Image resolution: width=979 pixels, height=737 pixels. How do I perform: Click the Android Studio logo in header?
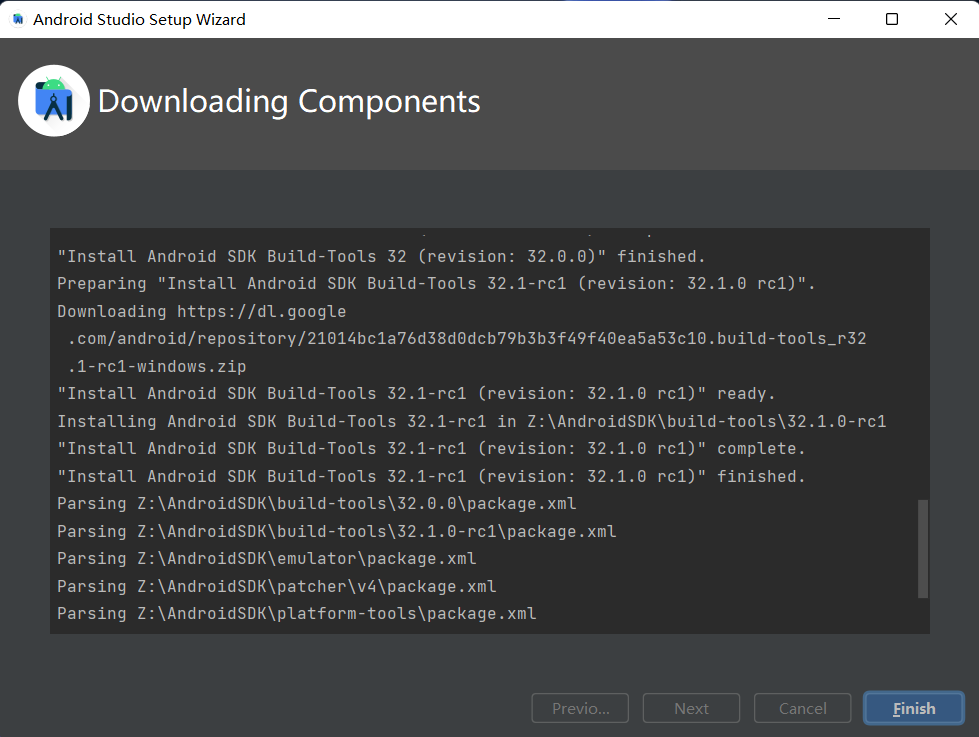(x=54, y=101)
